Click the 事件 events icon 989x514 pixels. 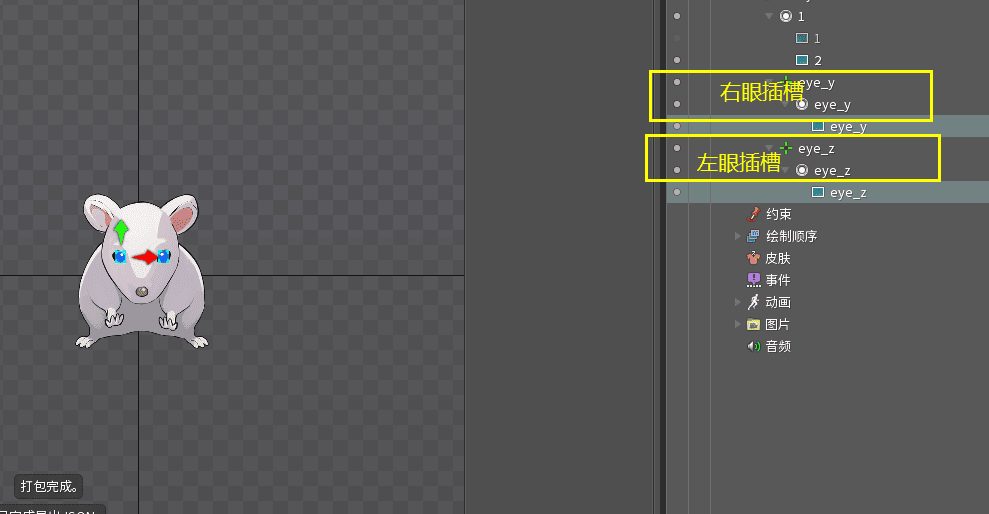coord(753,280)
